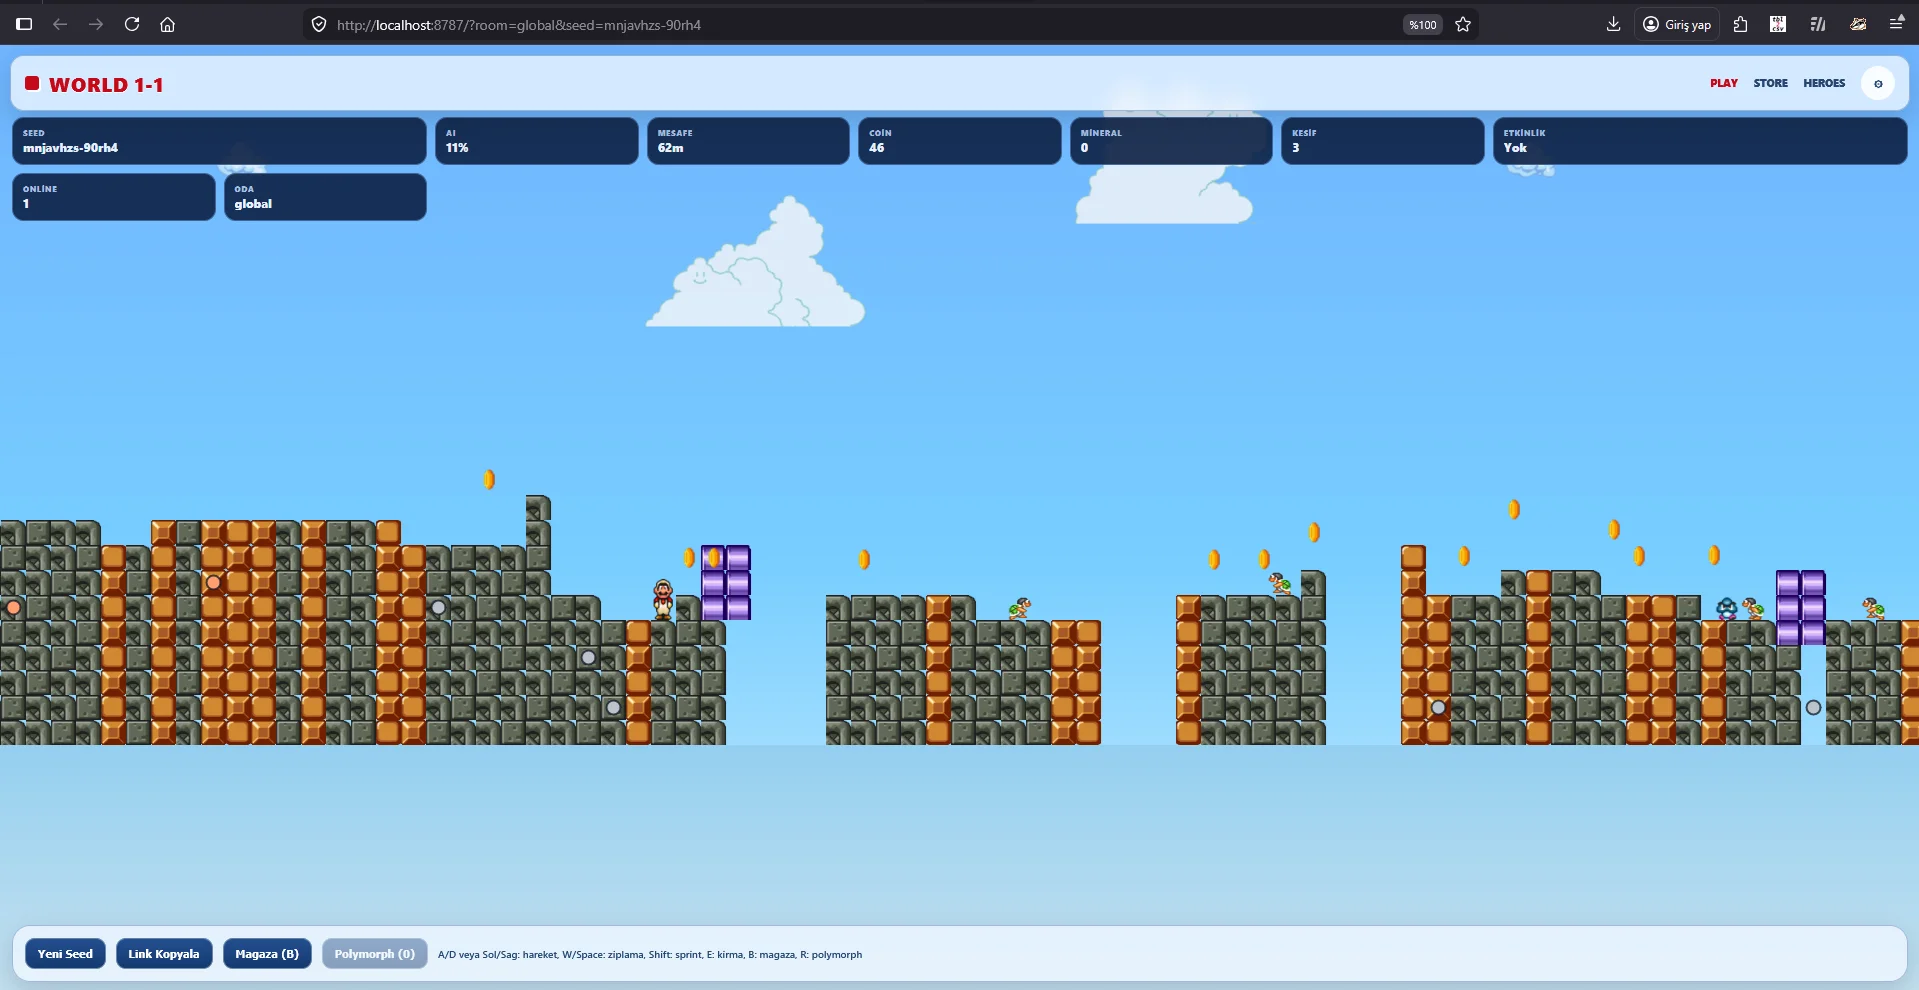Image resolution: width=1919 pixels, height=990 pixels.
Task: Click the AI card showing 11%
Action: tap(536, 141)
